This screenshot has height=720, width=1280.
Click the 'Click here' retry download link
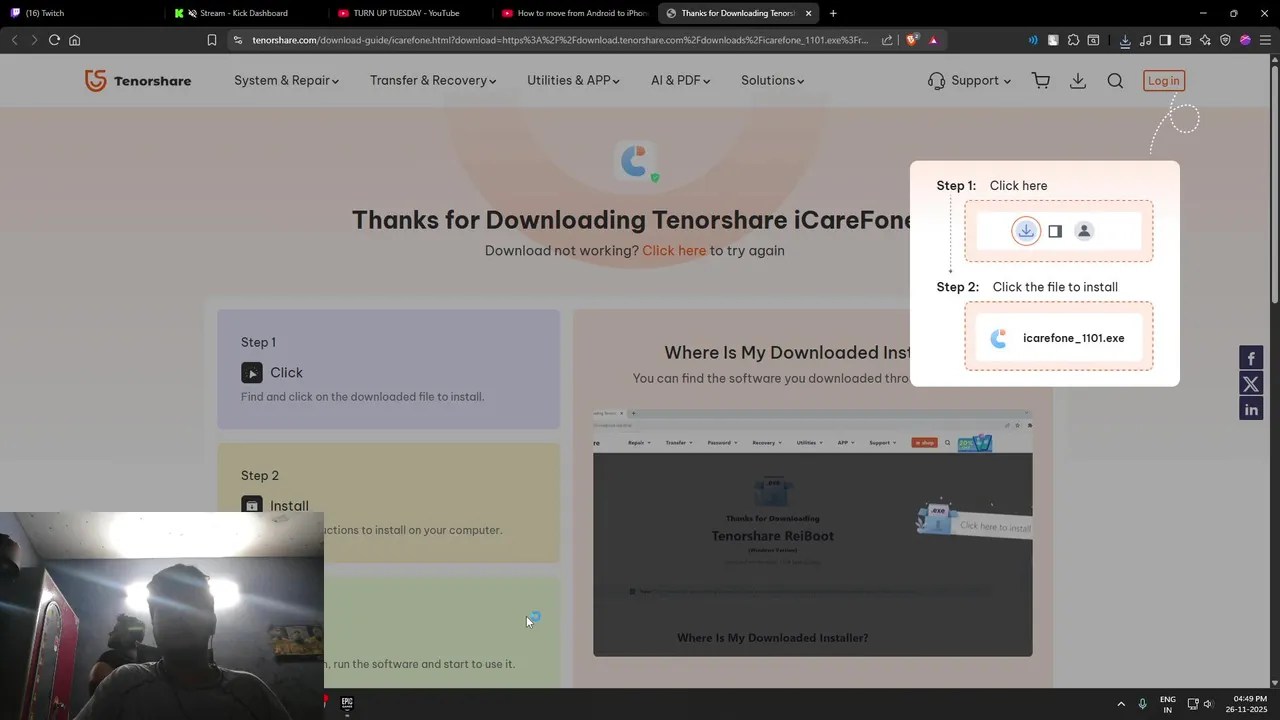674,251
